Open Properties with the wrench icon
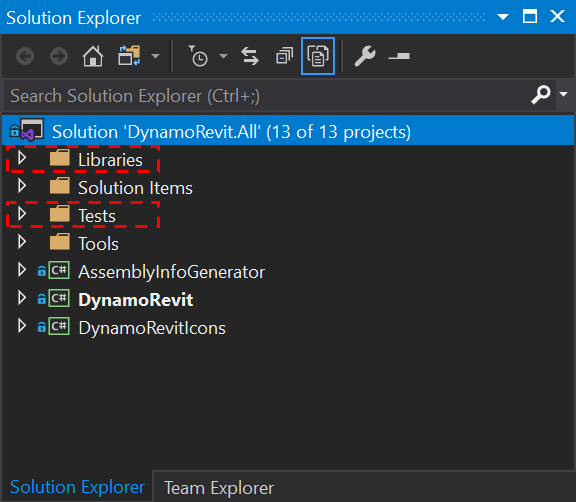The height and width of the screenshot is (502, 576). pos(365,56)
